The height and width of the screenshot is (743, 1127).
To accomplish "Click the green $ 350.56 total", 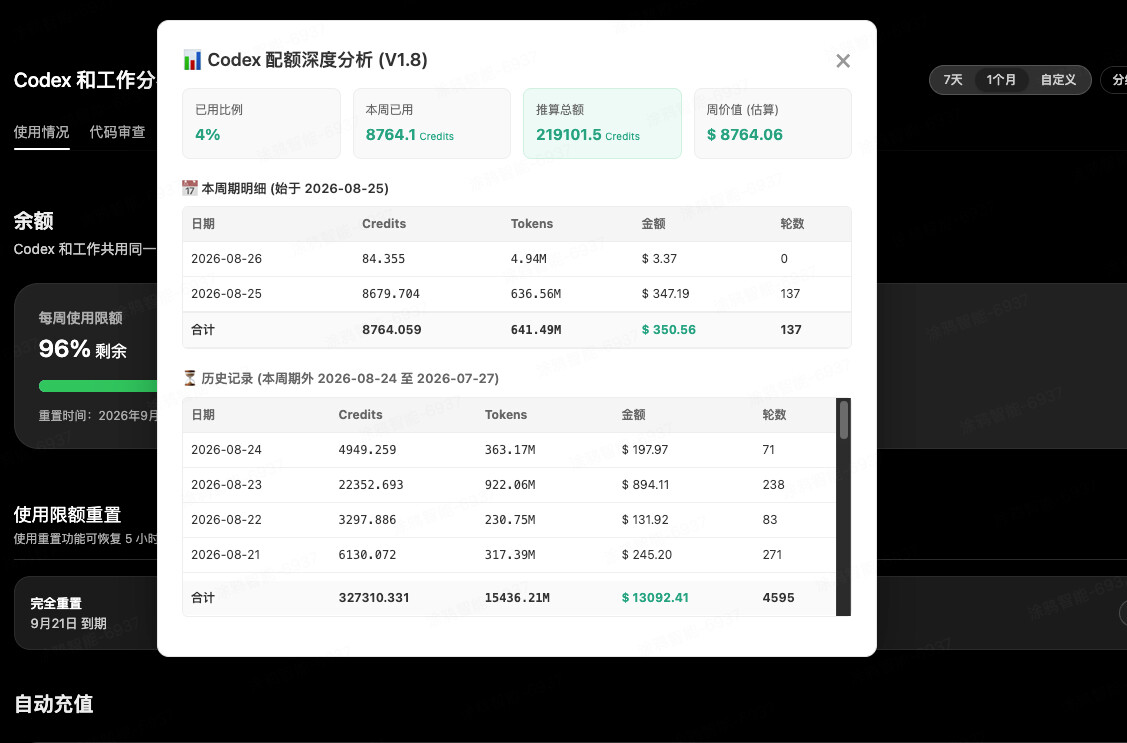I will coord(668,330).
